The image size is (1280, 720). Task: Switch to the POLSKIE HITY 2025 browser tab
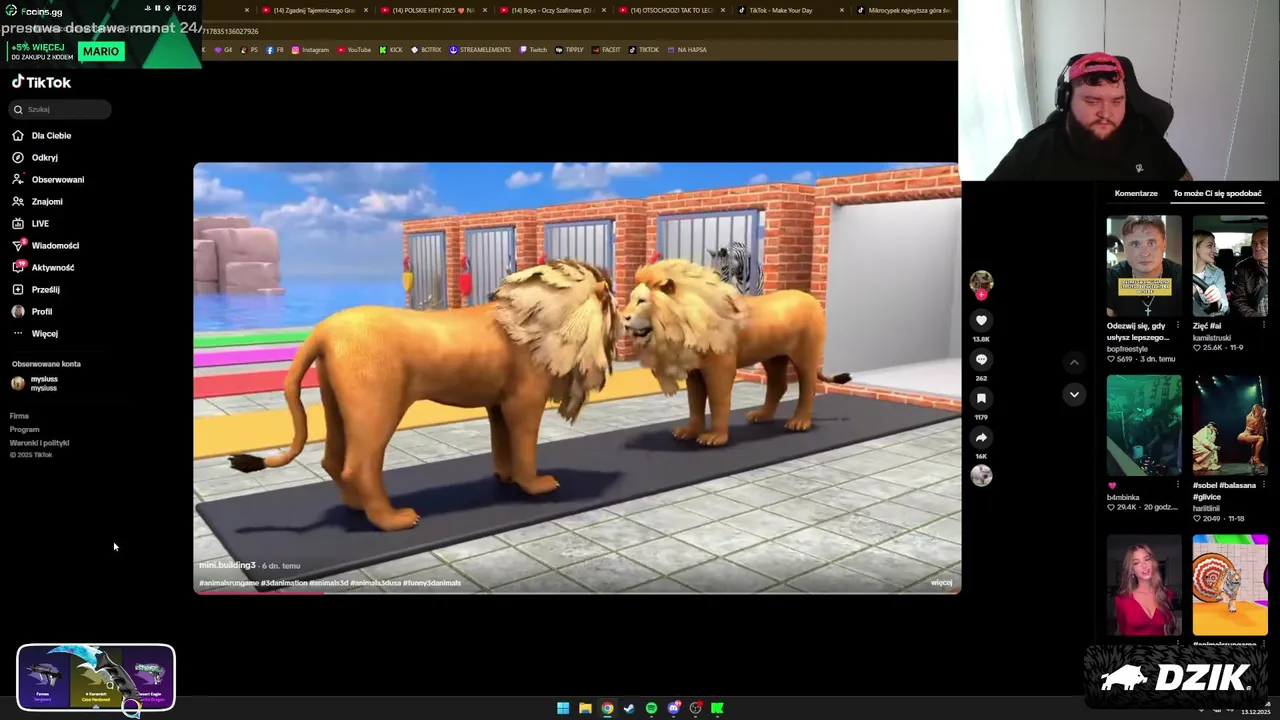tap(432, 10)
